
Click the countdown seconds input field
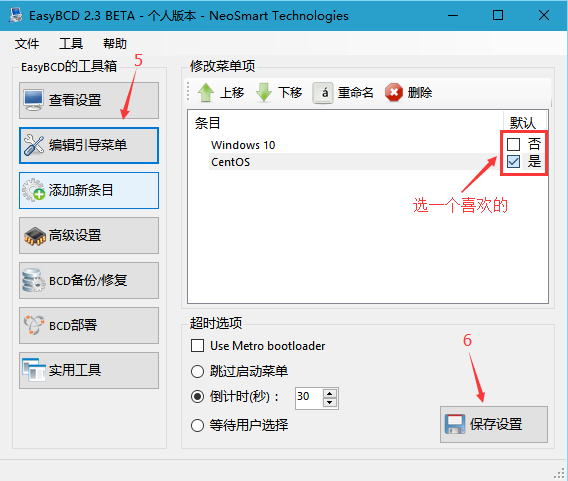pyautogui.click(x=309, y=398)
